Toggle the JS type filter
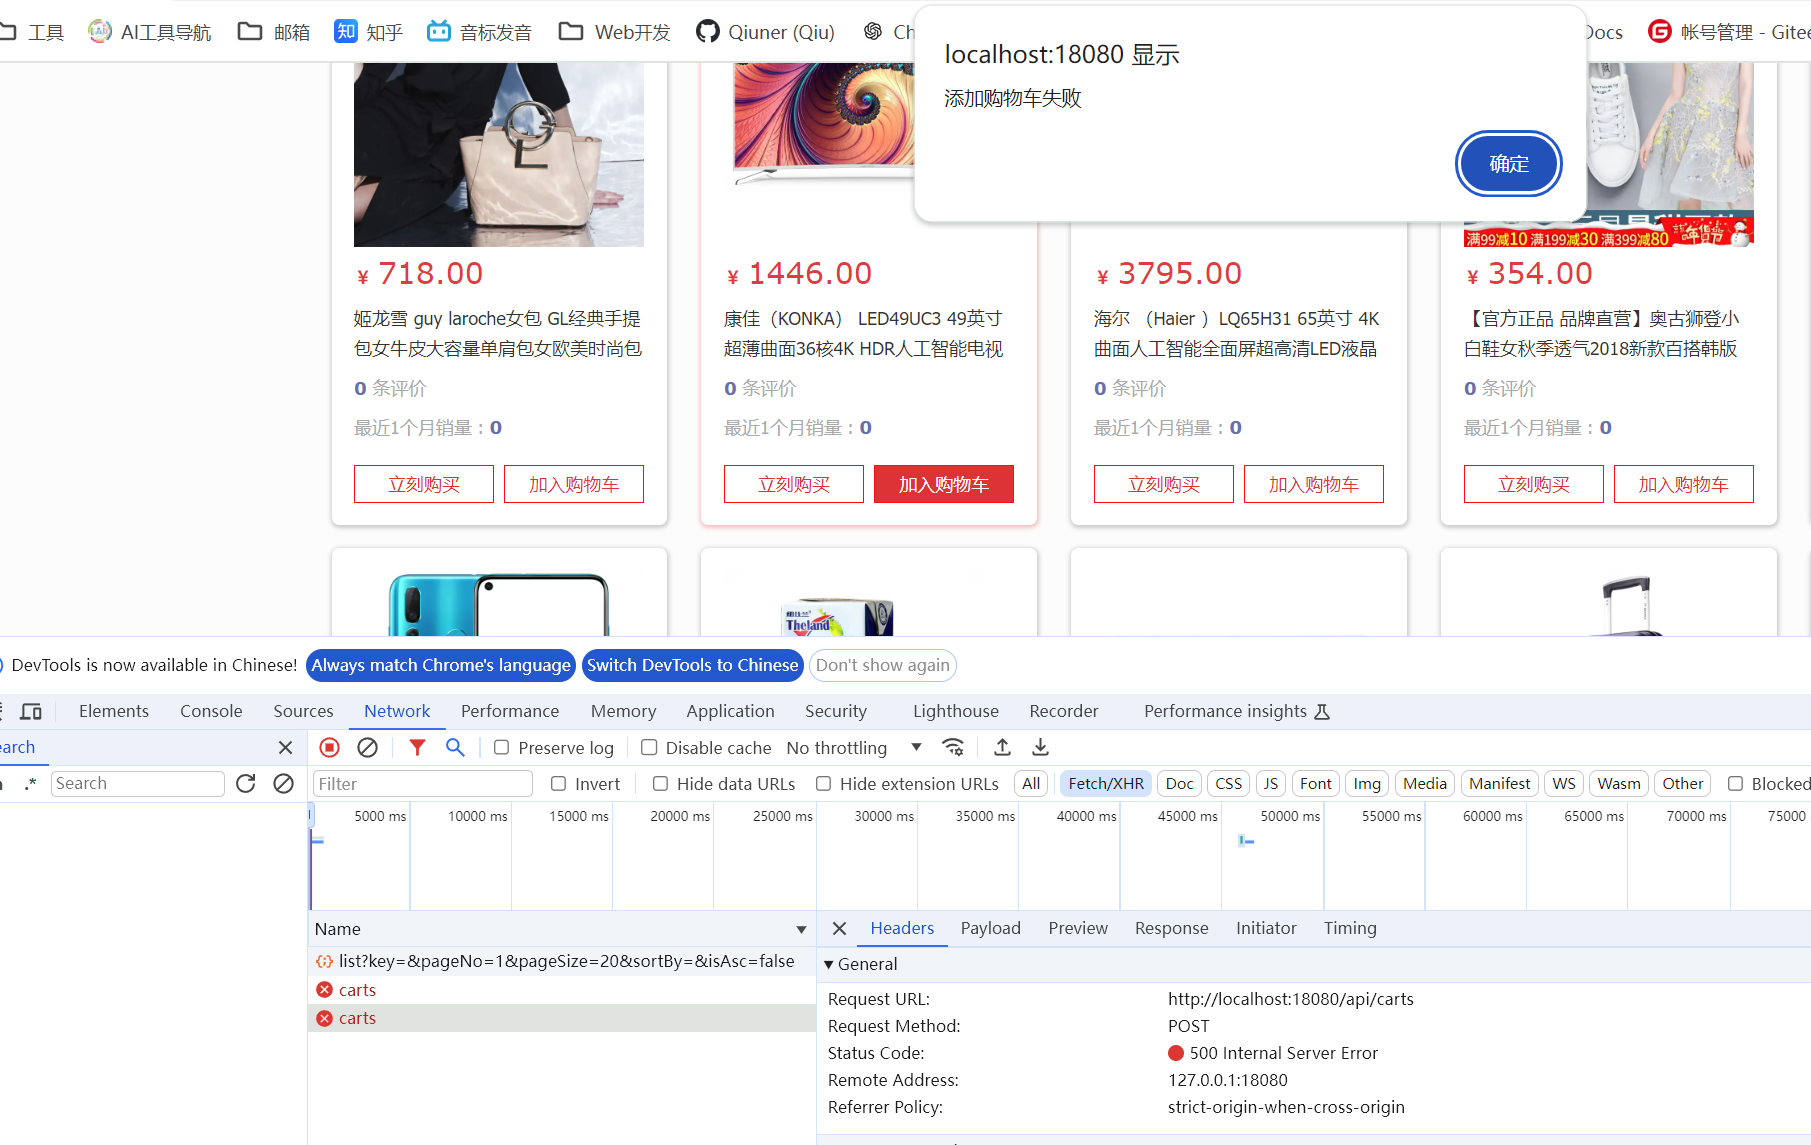This screenshot has width=1811, height=1145. pos(1270,783)
